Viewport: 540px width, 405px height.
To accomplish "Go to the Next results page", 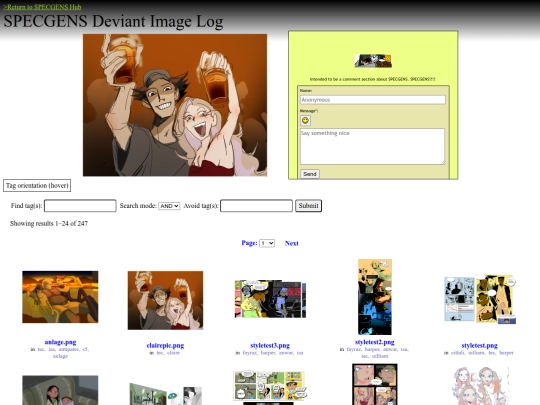I will (291, 243).
